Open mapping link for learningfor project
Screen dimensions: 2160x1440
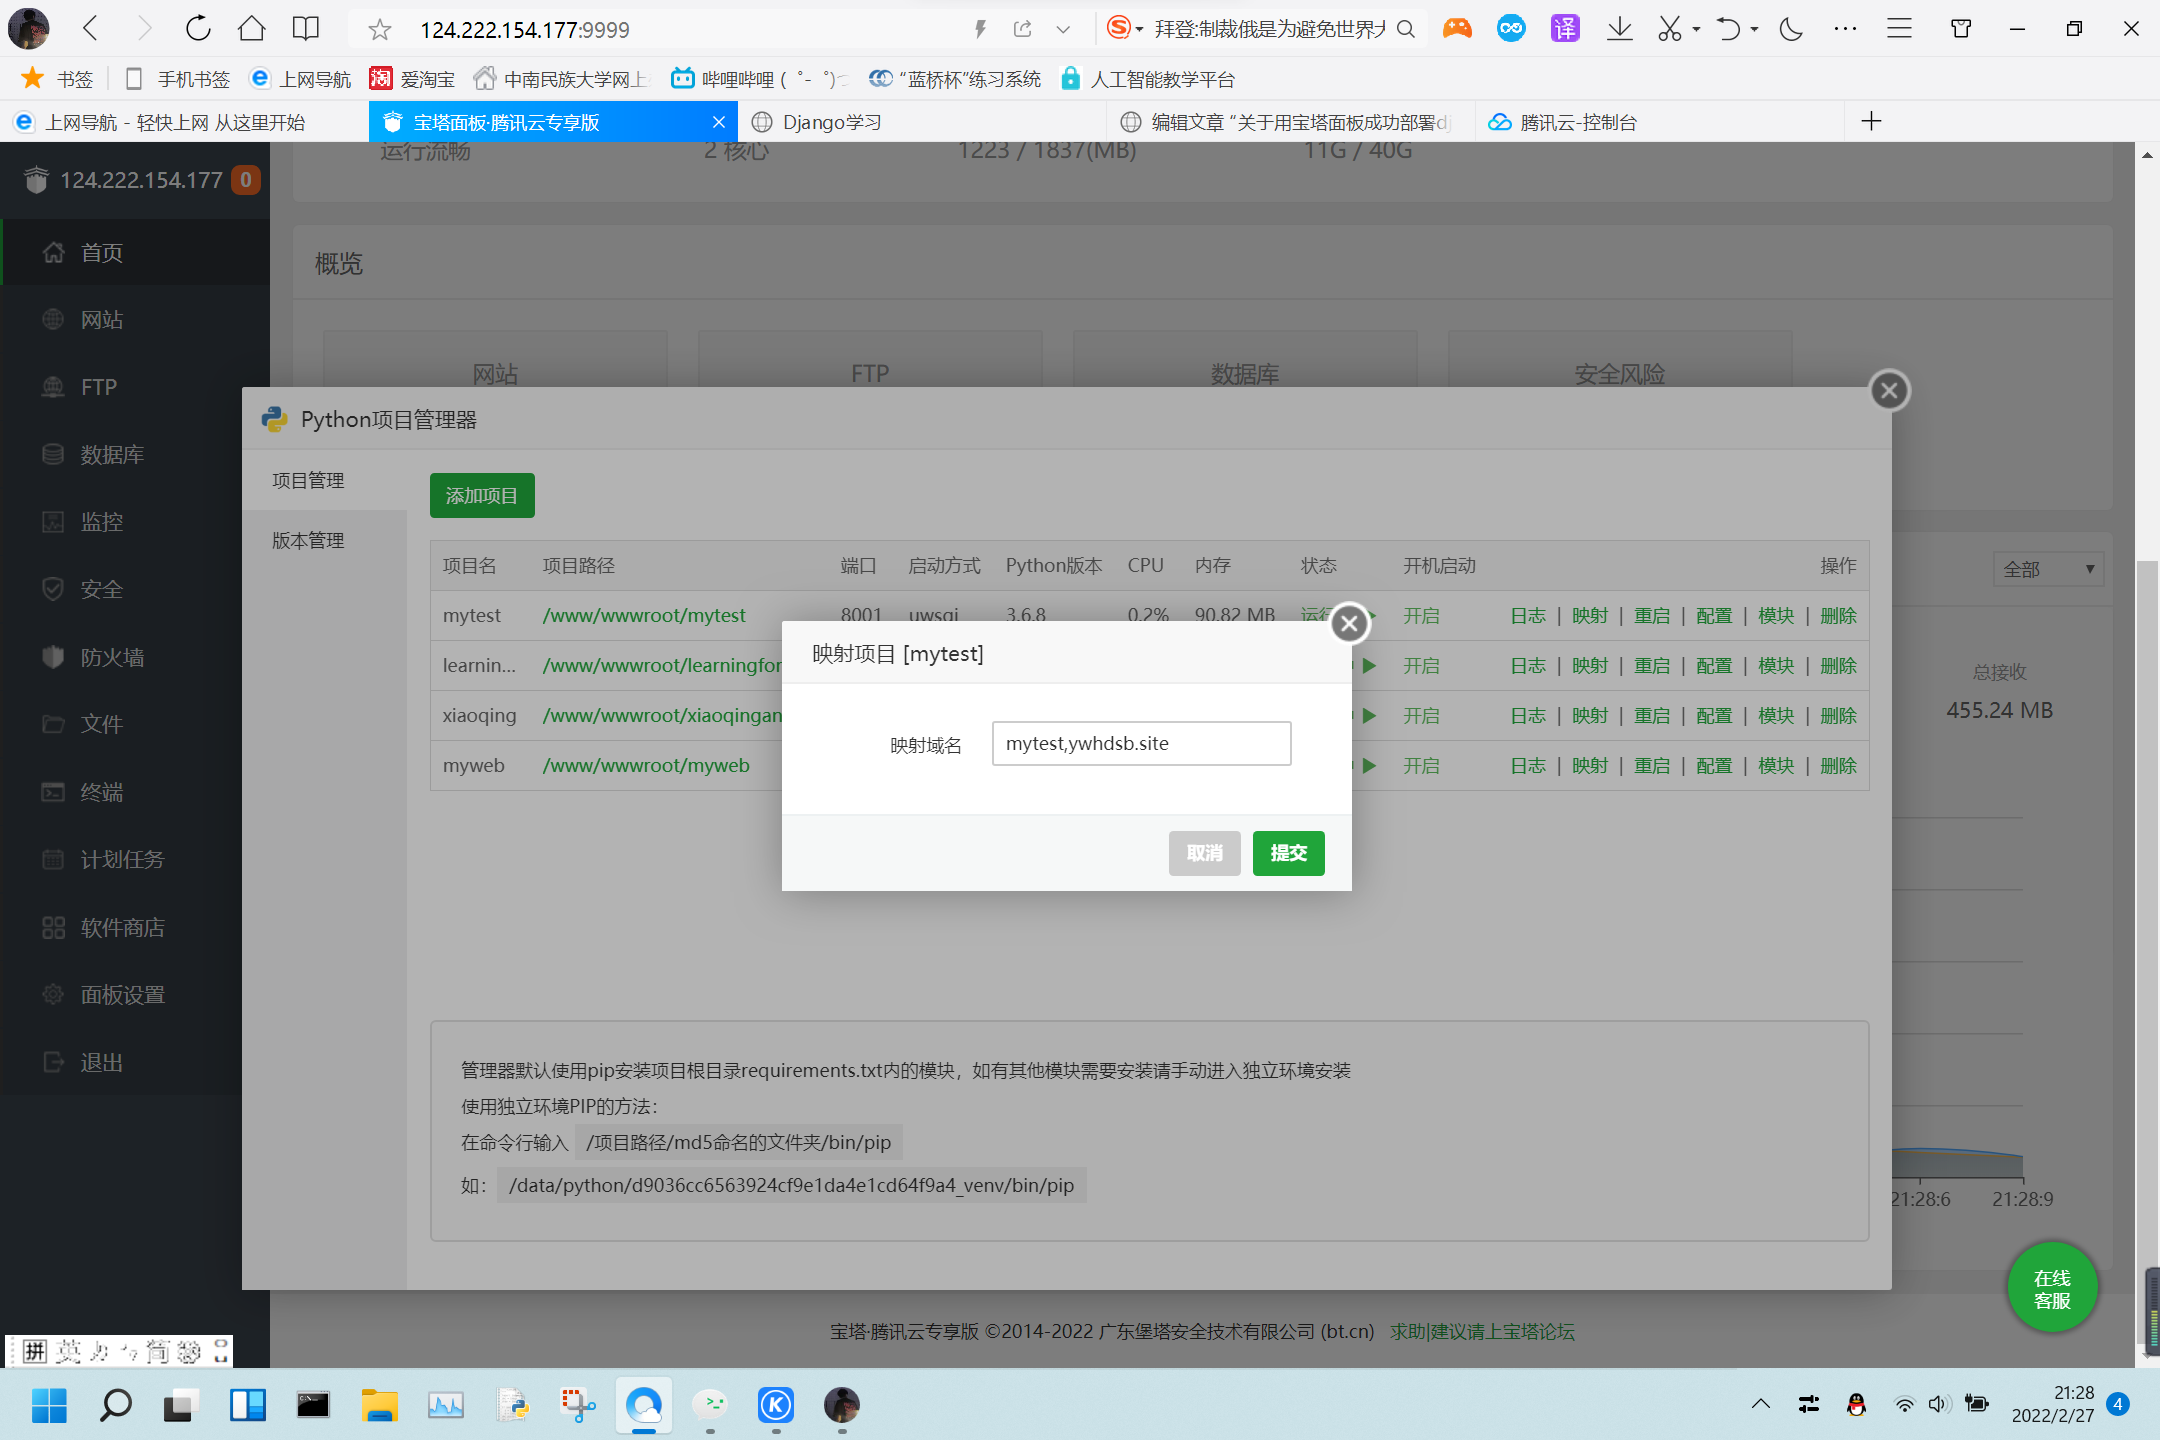(1590, 666)
